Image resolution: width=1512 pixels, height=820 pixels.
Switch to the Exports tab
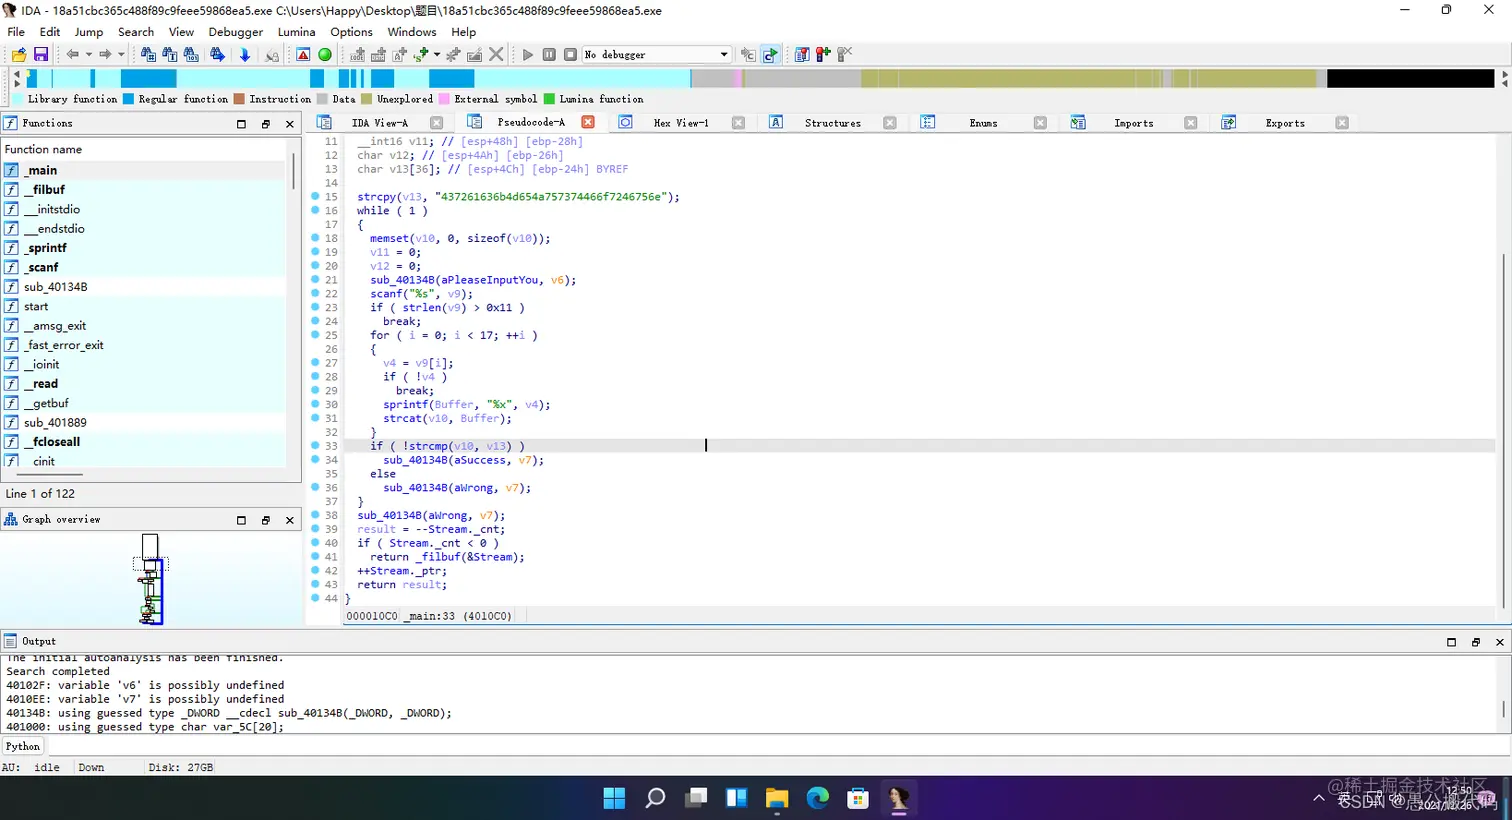coord(1285,123)
